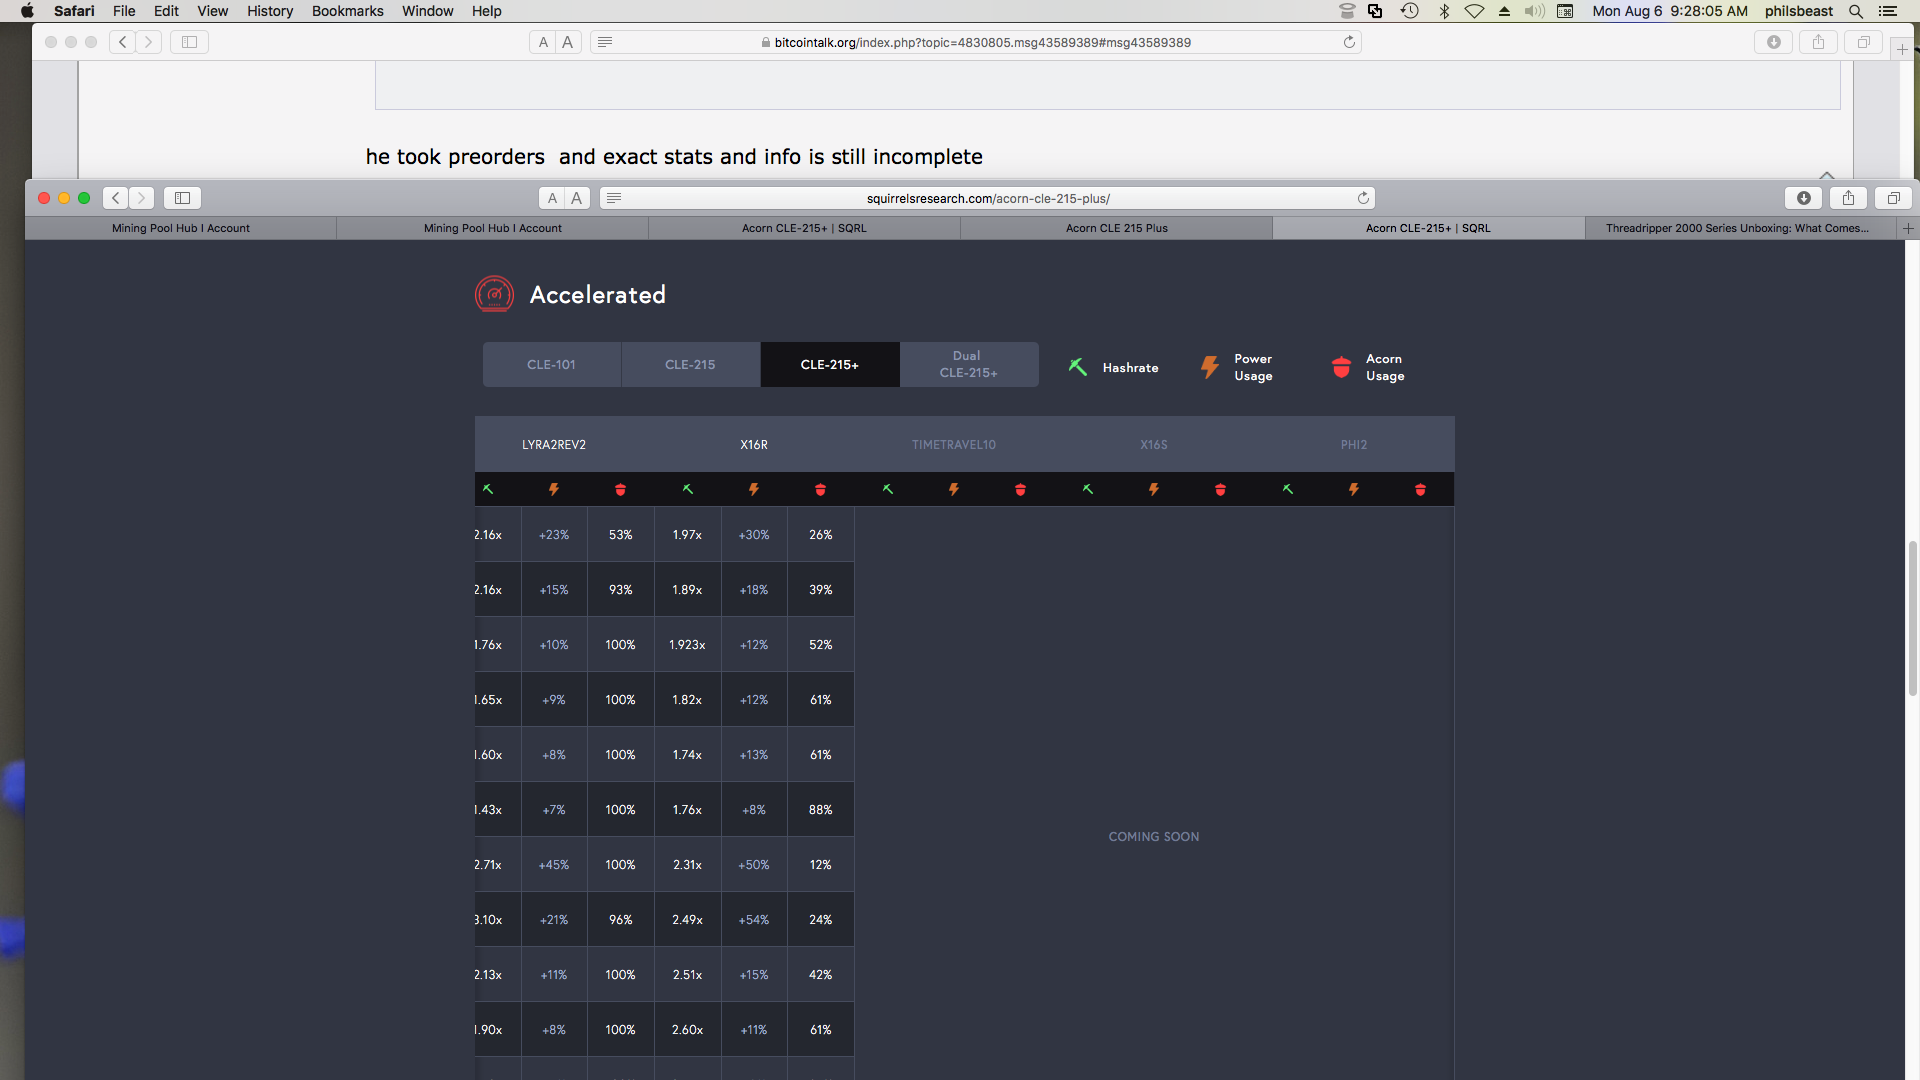Click the volume icon in menu bar

1534,11
